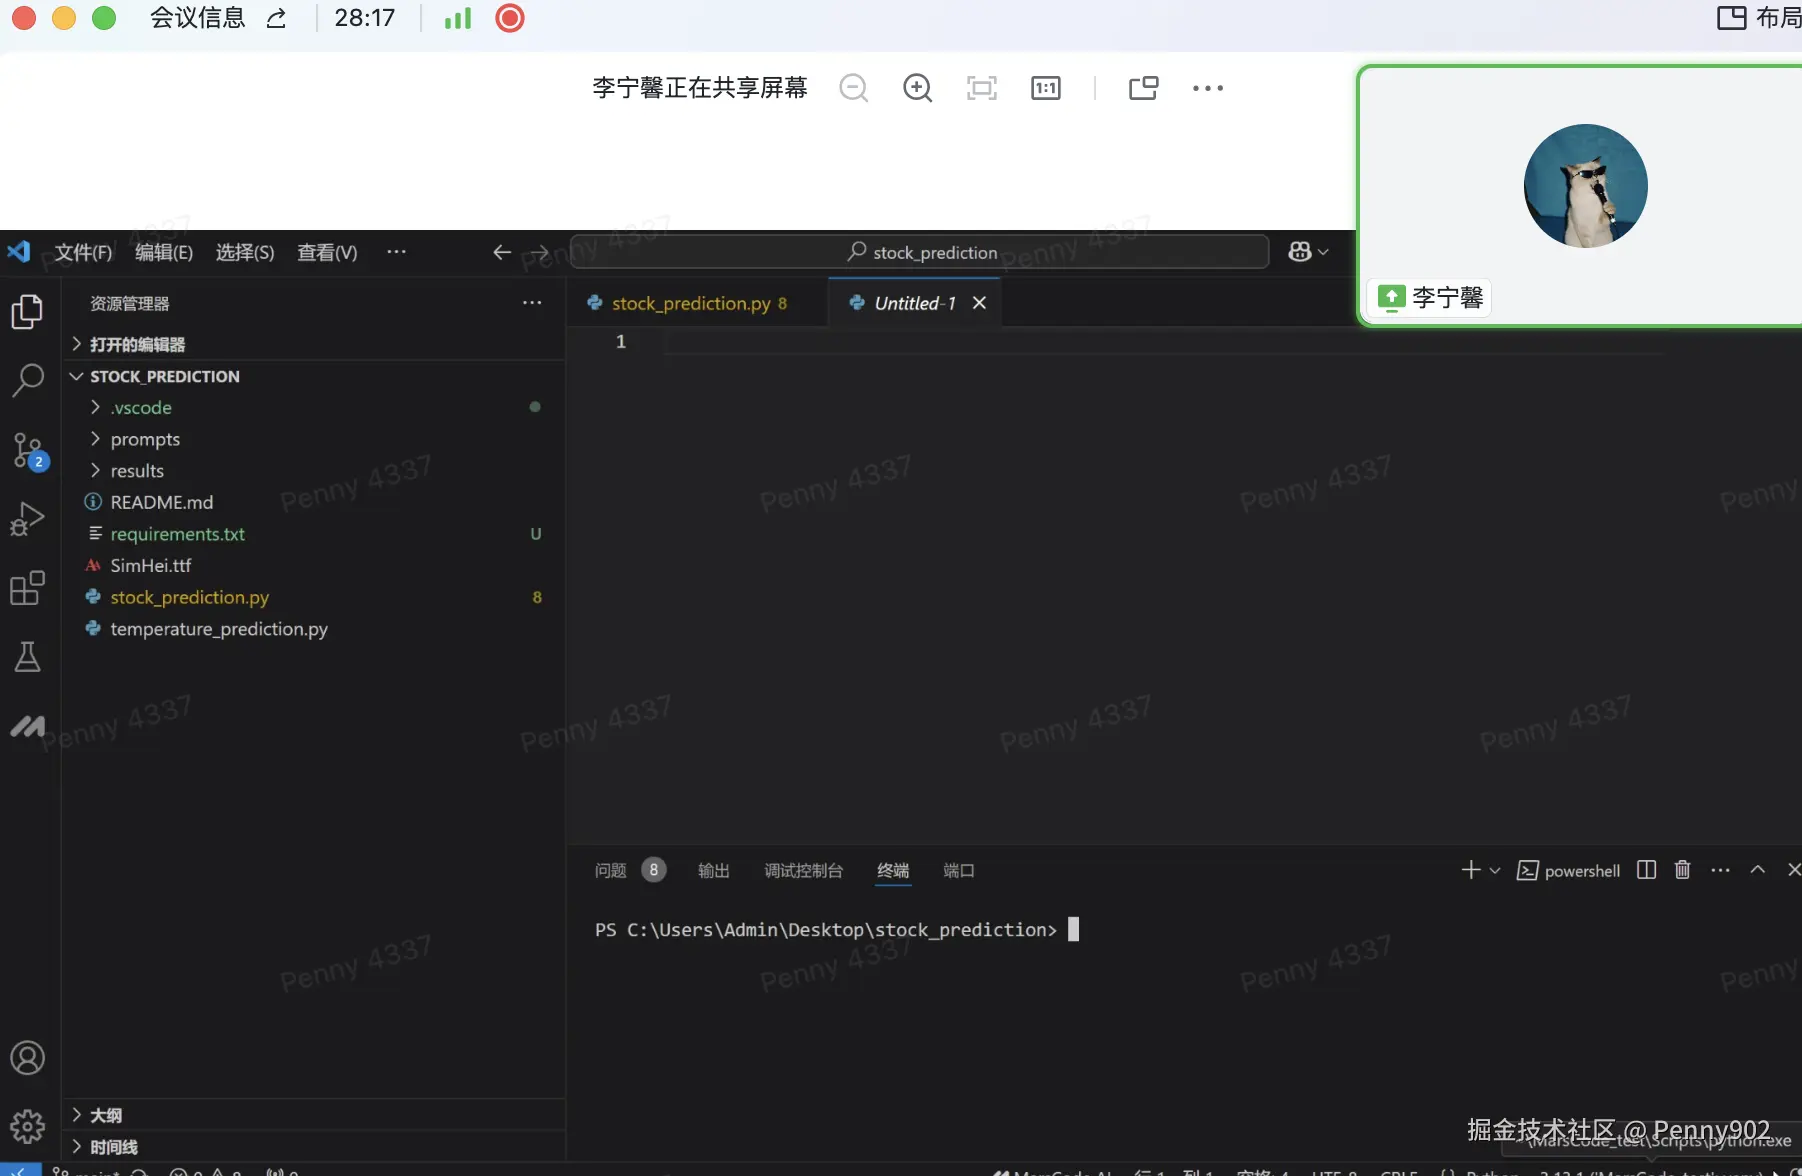Check the network signal strength icon
Image resolution: width=1802 pixels, height=1176 pixels.
coord(458,18)
